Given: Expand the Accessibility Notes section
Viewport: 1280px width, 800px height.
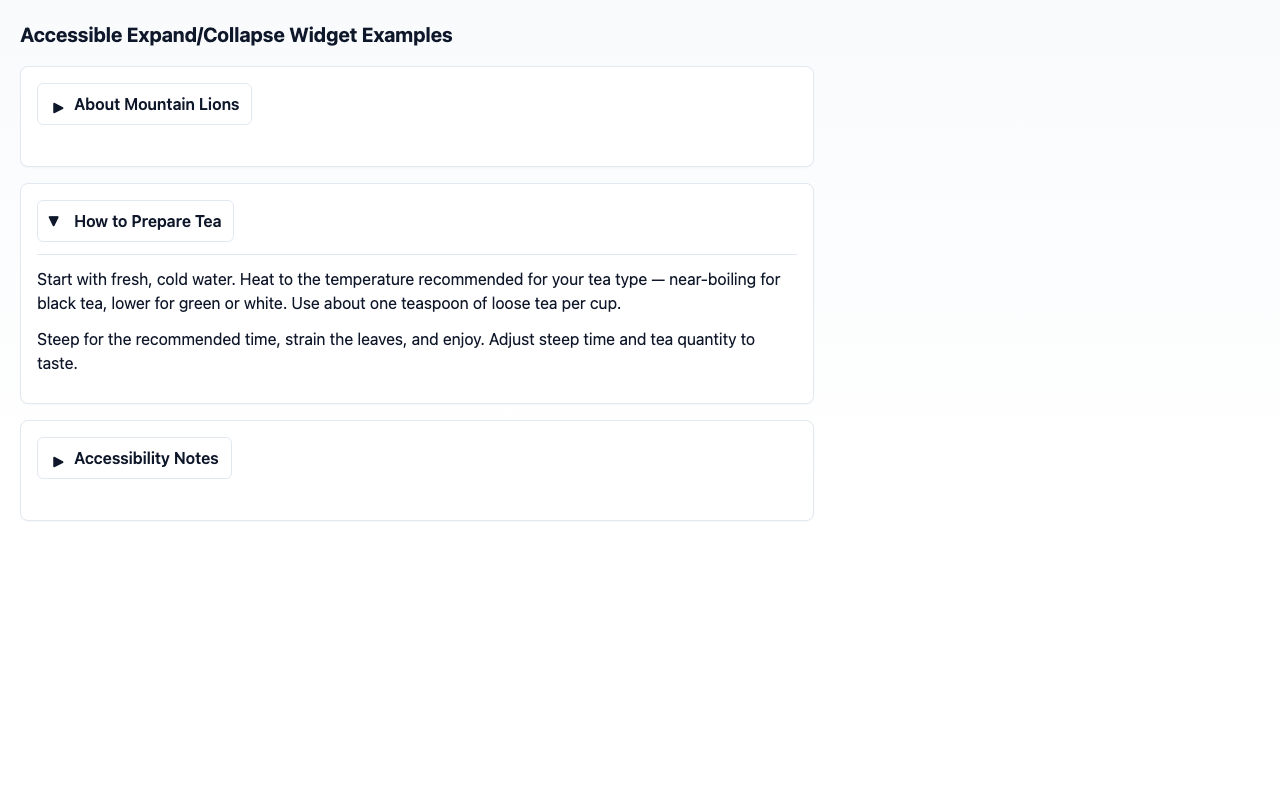Looking at the screenshot, I should coord(133,458).
